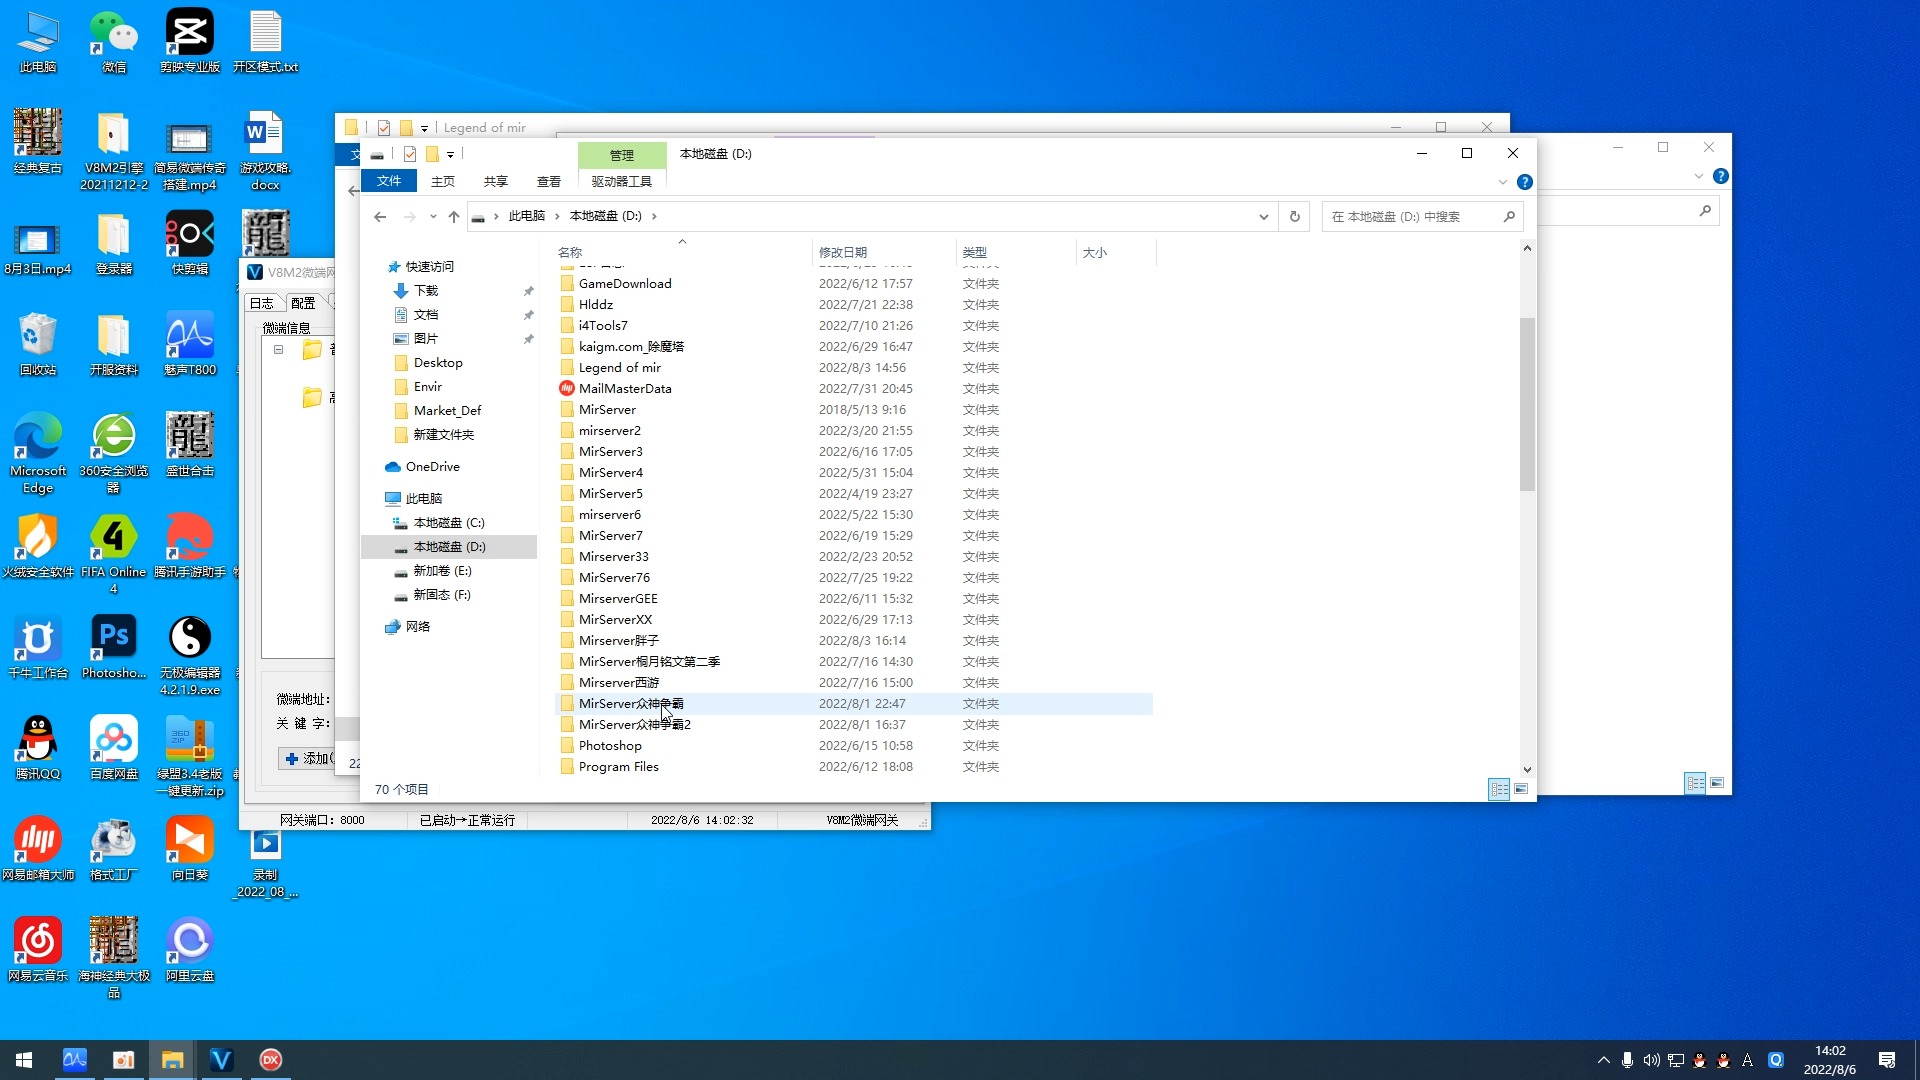
Task: Open the 查看 ribbon tab
Action: (548, 181)
